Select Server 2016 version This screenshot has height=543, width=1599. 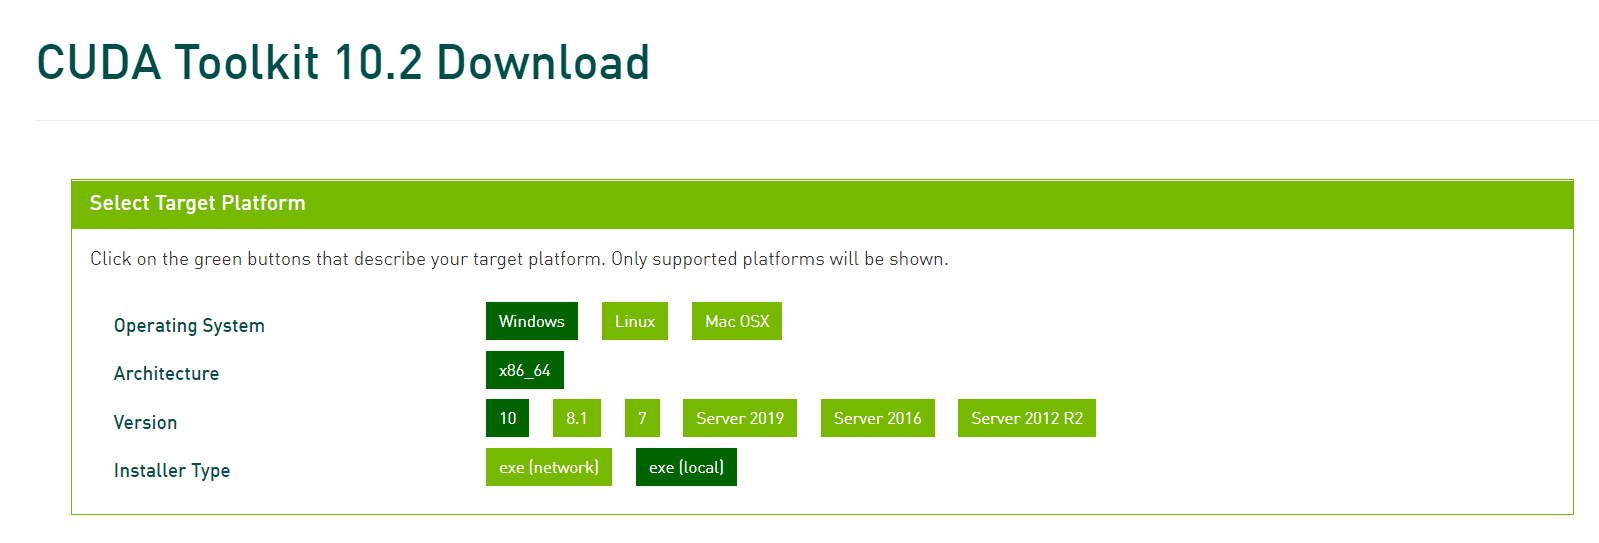coord(878,418)
